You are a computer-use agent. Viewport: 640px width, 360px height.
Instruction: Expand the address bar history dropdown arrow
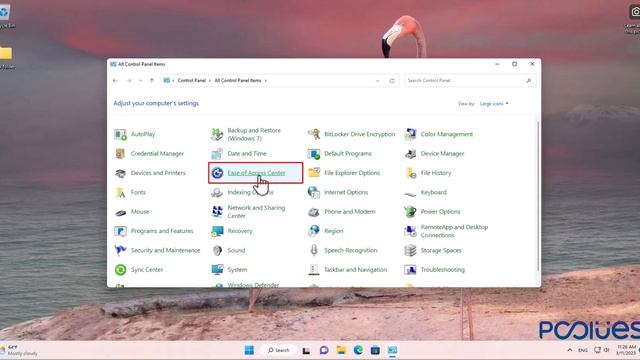378,81
